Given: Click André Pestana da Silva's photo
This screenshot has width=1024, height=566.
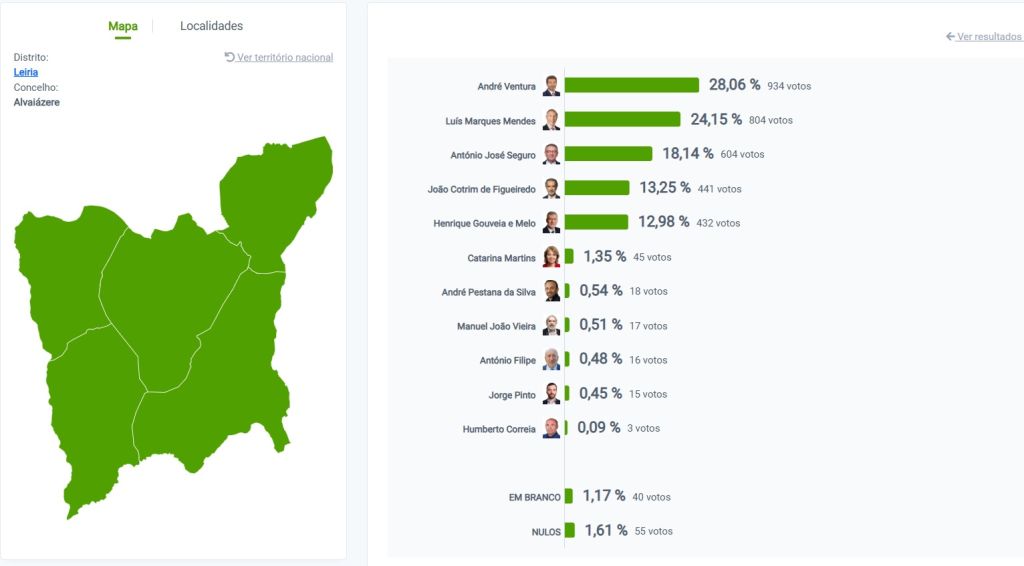Looking at the screenshot, I should (551, 291).
